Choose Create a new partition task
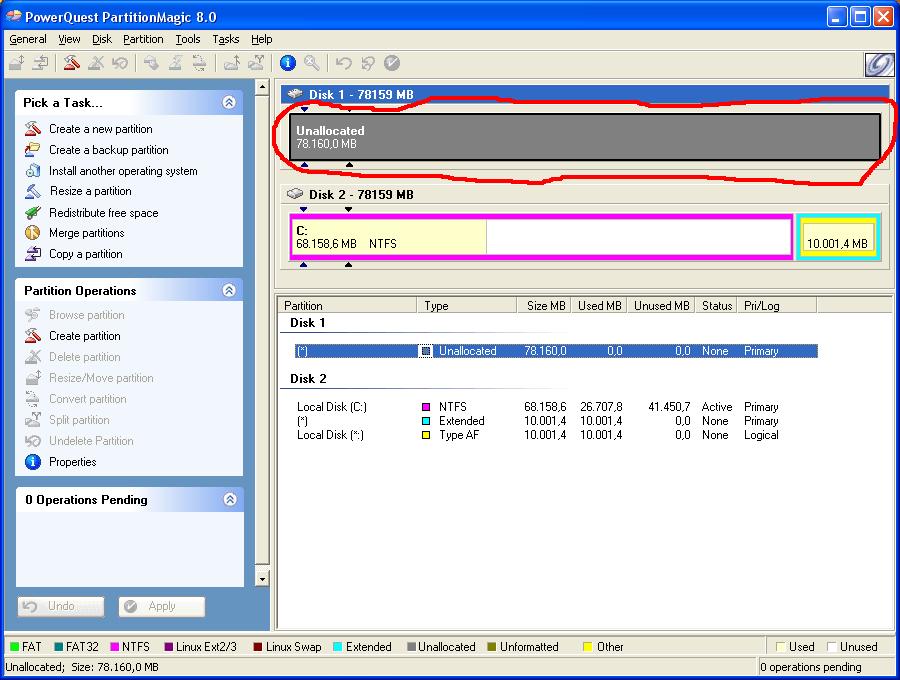900x680 pixels. (100, 129)
